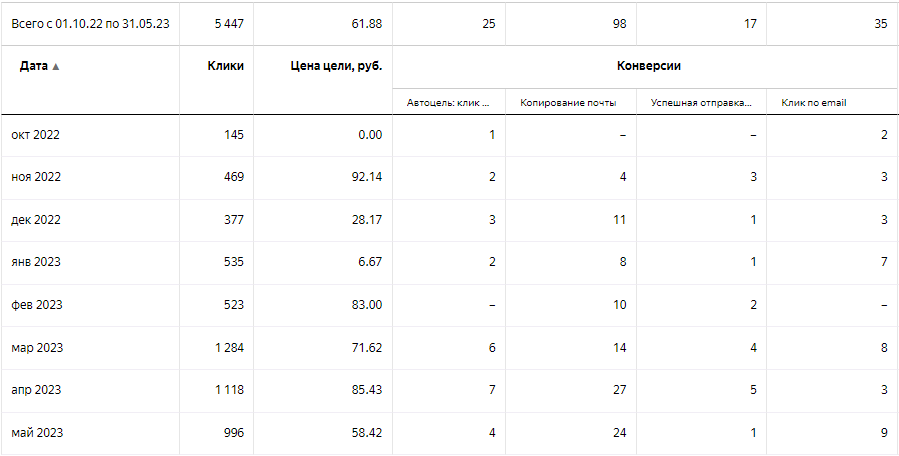This screenshot has height=456, width=899.
Task: Select the Копирование почты column subheader
Action: click(568, 102)
